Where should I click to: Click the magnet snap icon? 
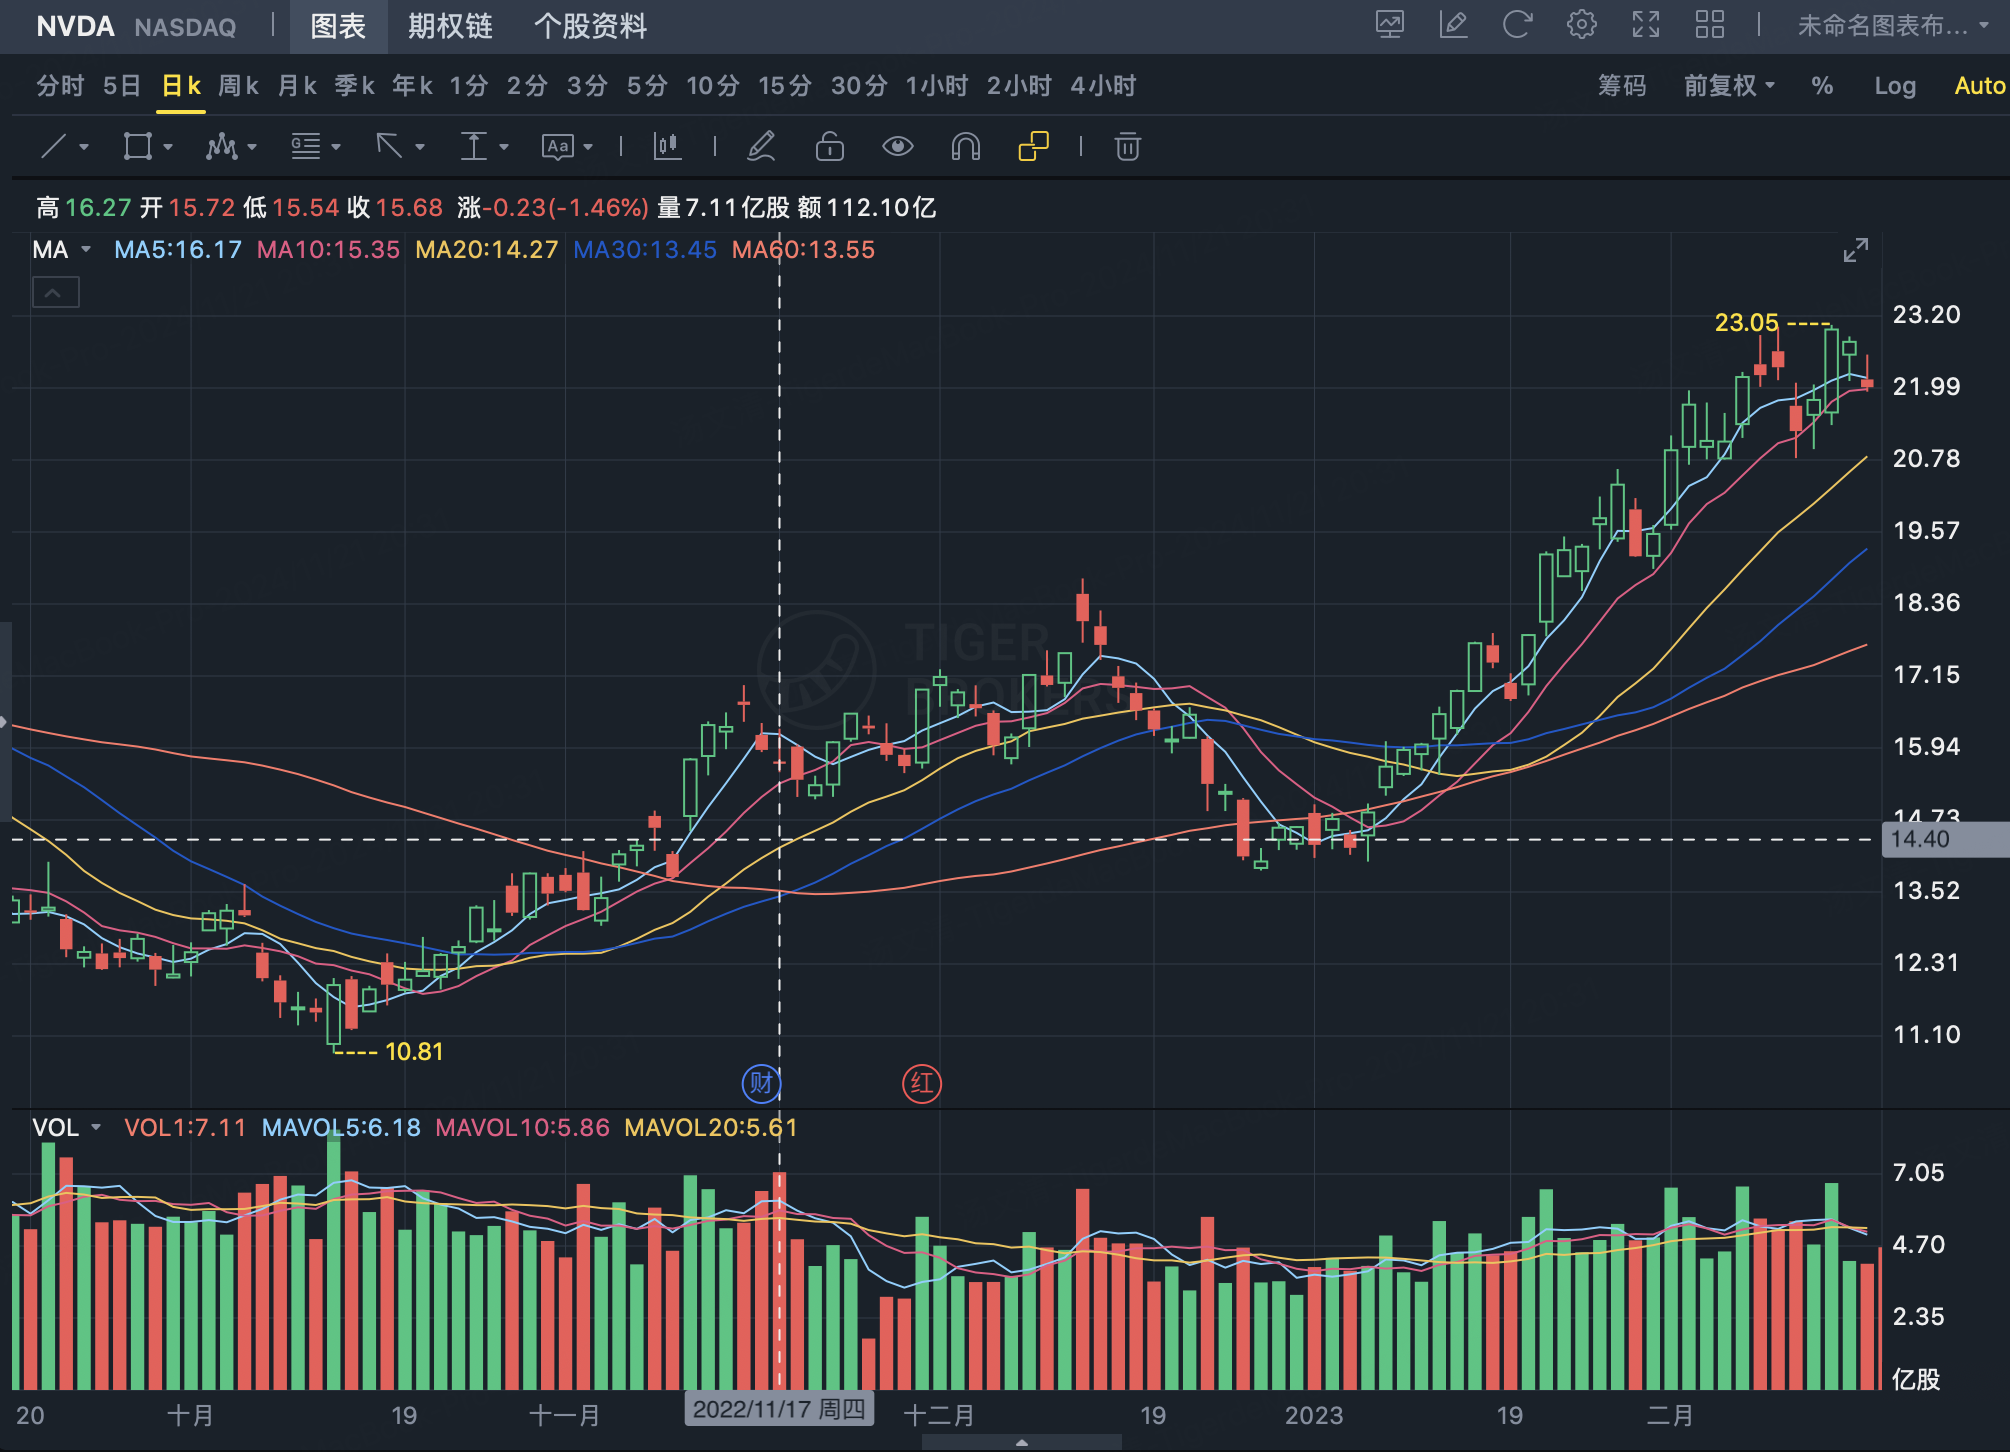pyautogui.click(x=965, y=147)
